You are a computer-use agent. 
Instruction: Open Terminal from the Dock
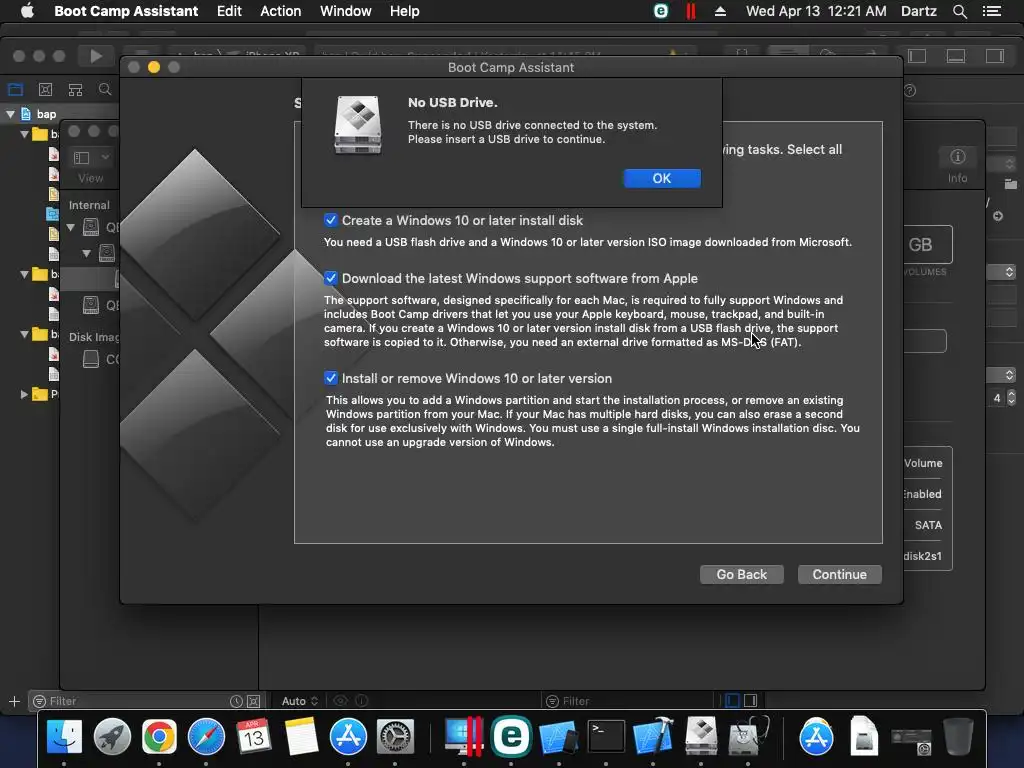point(605,736)
